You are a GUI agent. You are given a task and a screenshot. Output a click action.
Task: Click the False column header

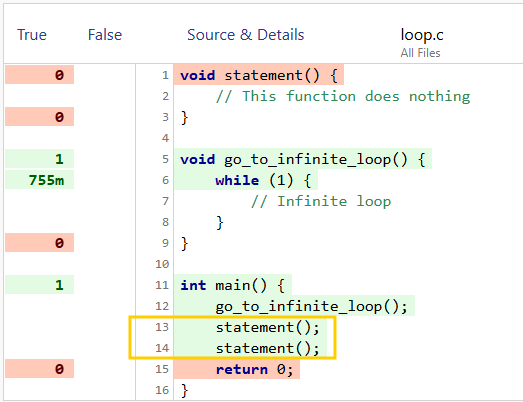tap(105, 35)
